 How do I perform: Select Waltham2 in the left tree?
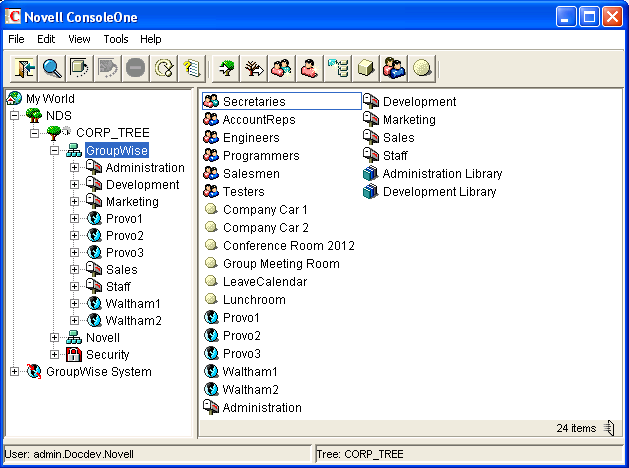(134, 320)
